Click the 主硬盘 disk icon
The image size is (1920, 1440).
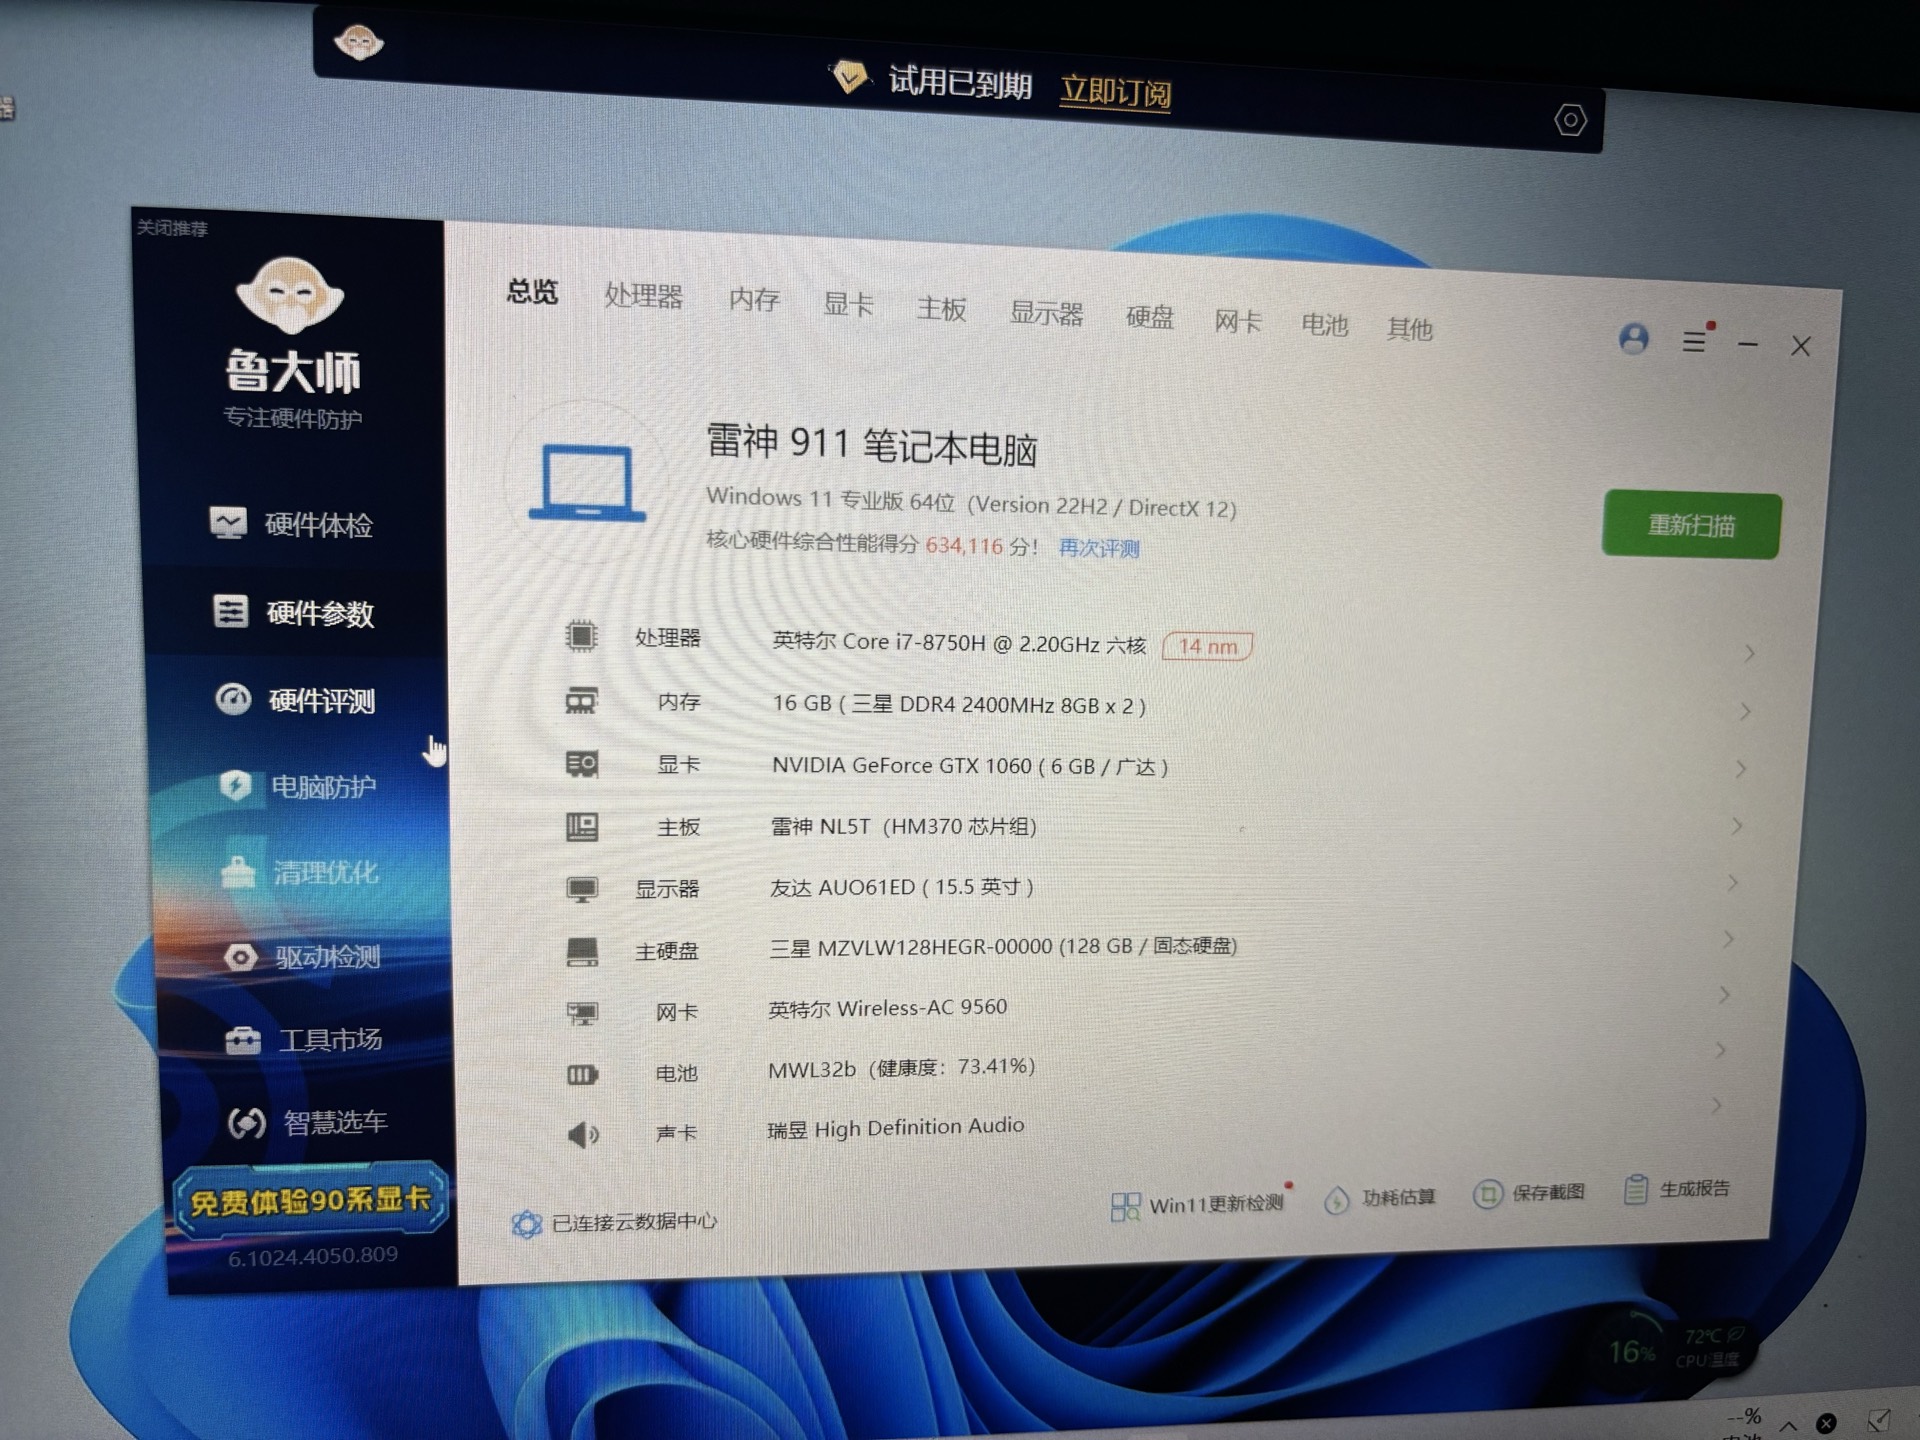tap(582, 951)
